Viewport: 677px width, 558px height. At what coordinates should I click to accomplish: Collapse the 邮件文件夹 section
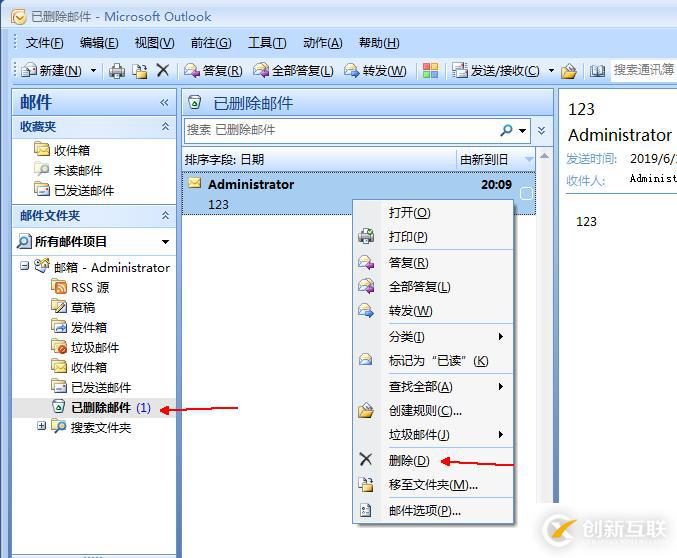165,216
